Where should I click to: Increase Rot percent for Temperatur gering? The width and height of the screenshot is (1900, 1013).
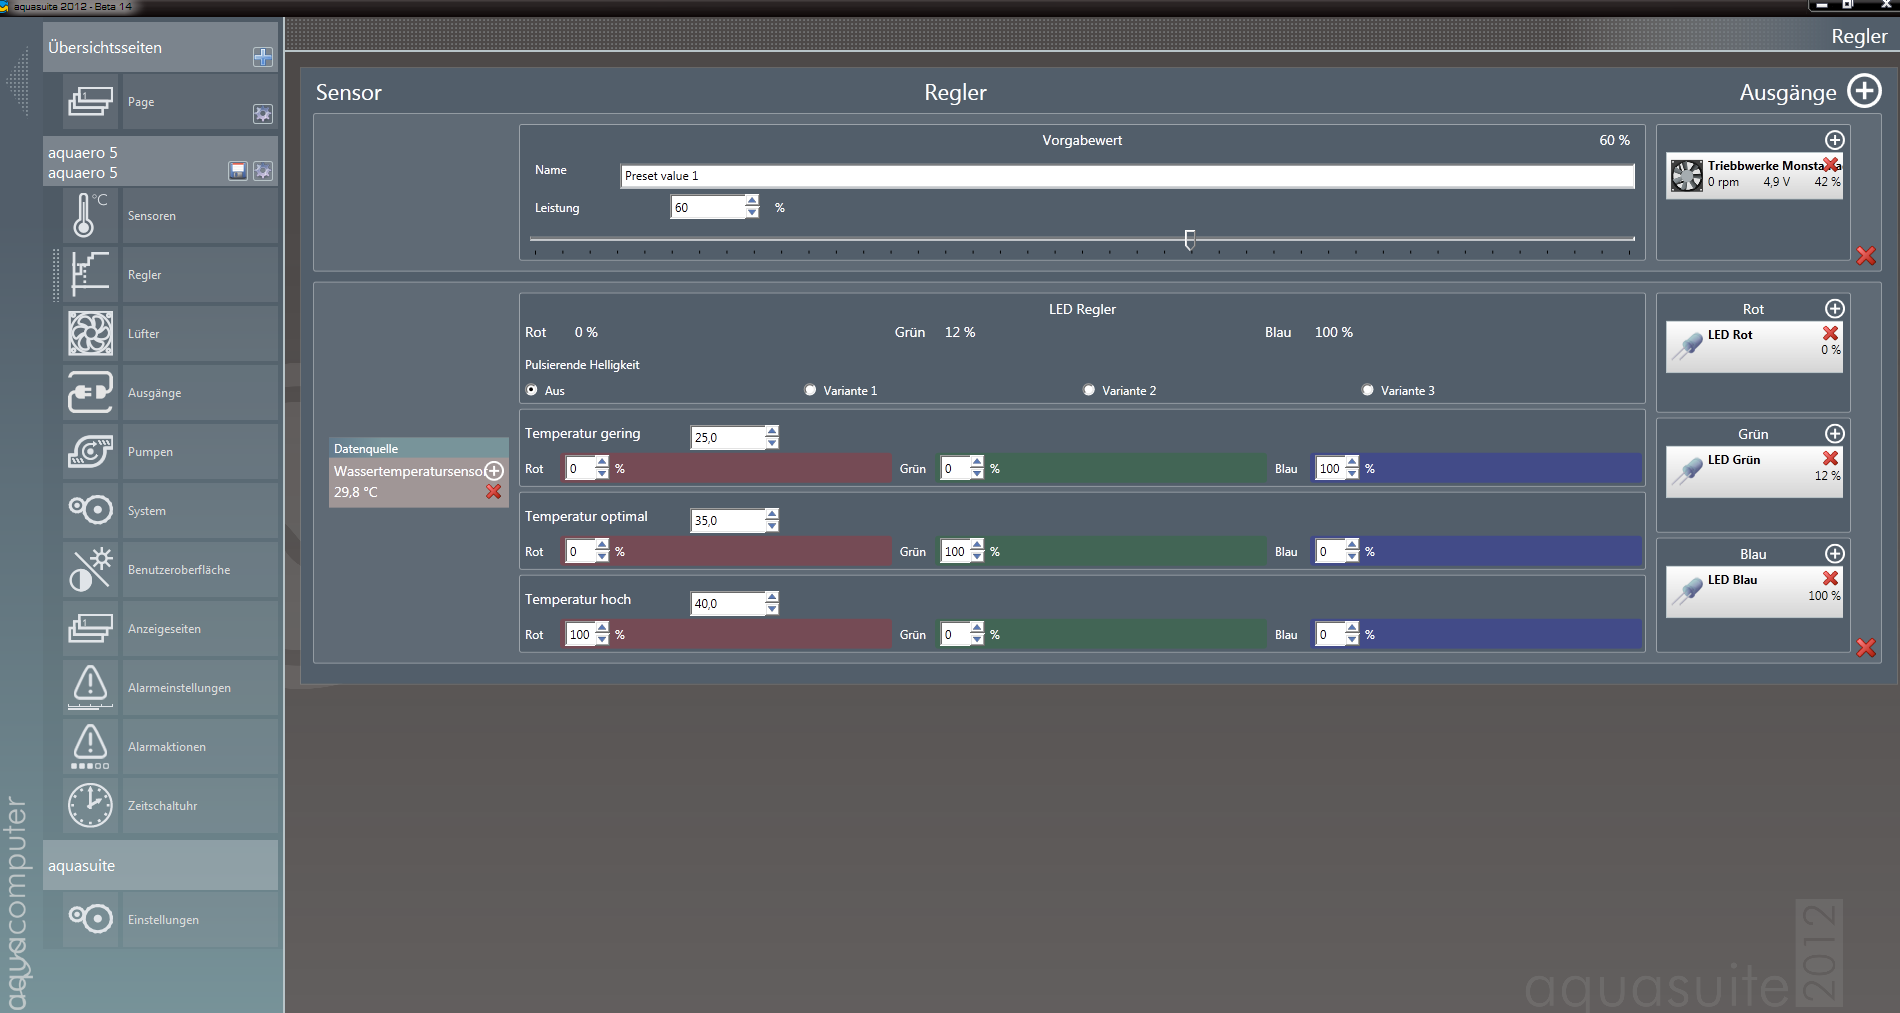coord(602,462)
